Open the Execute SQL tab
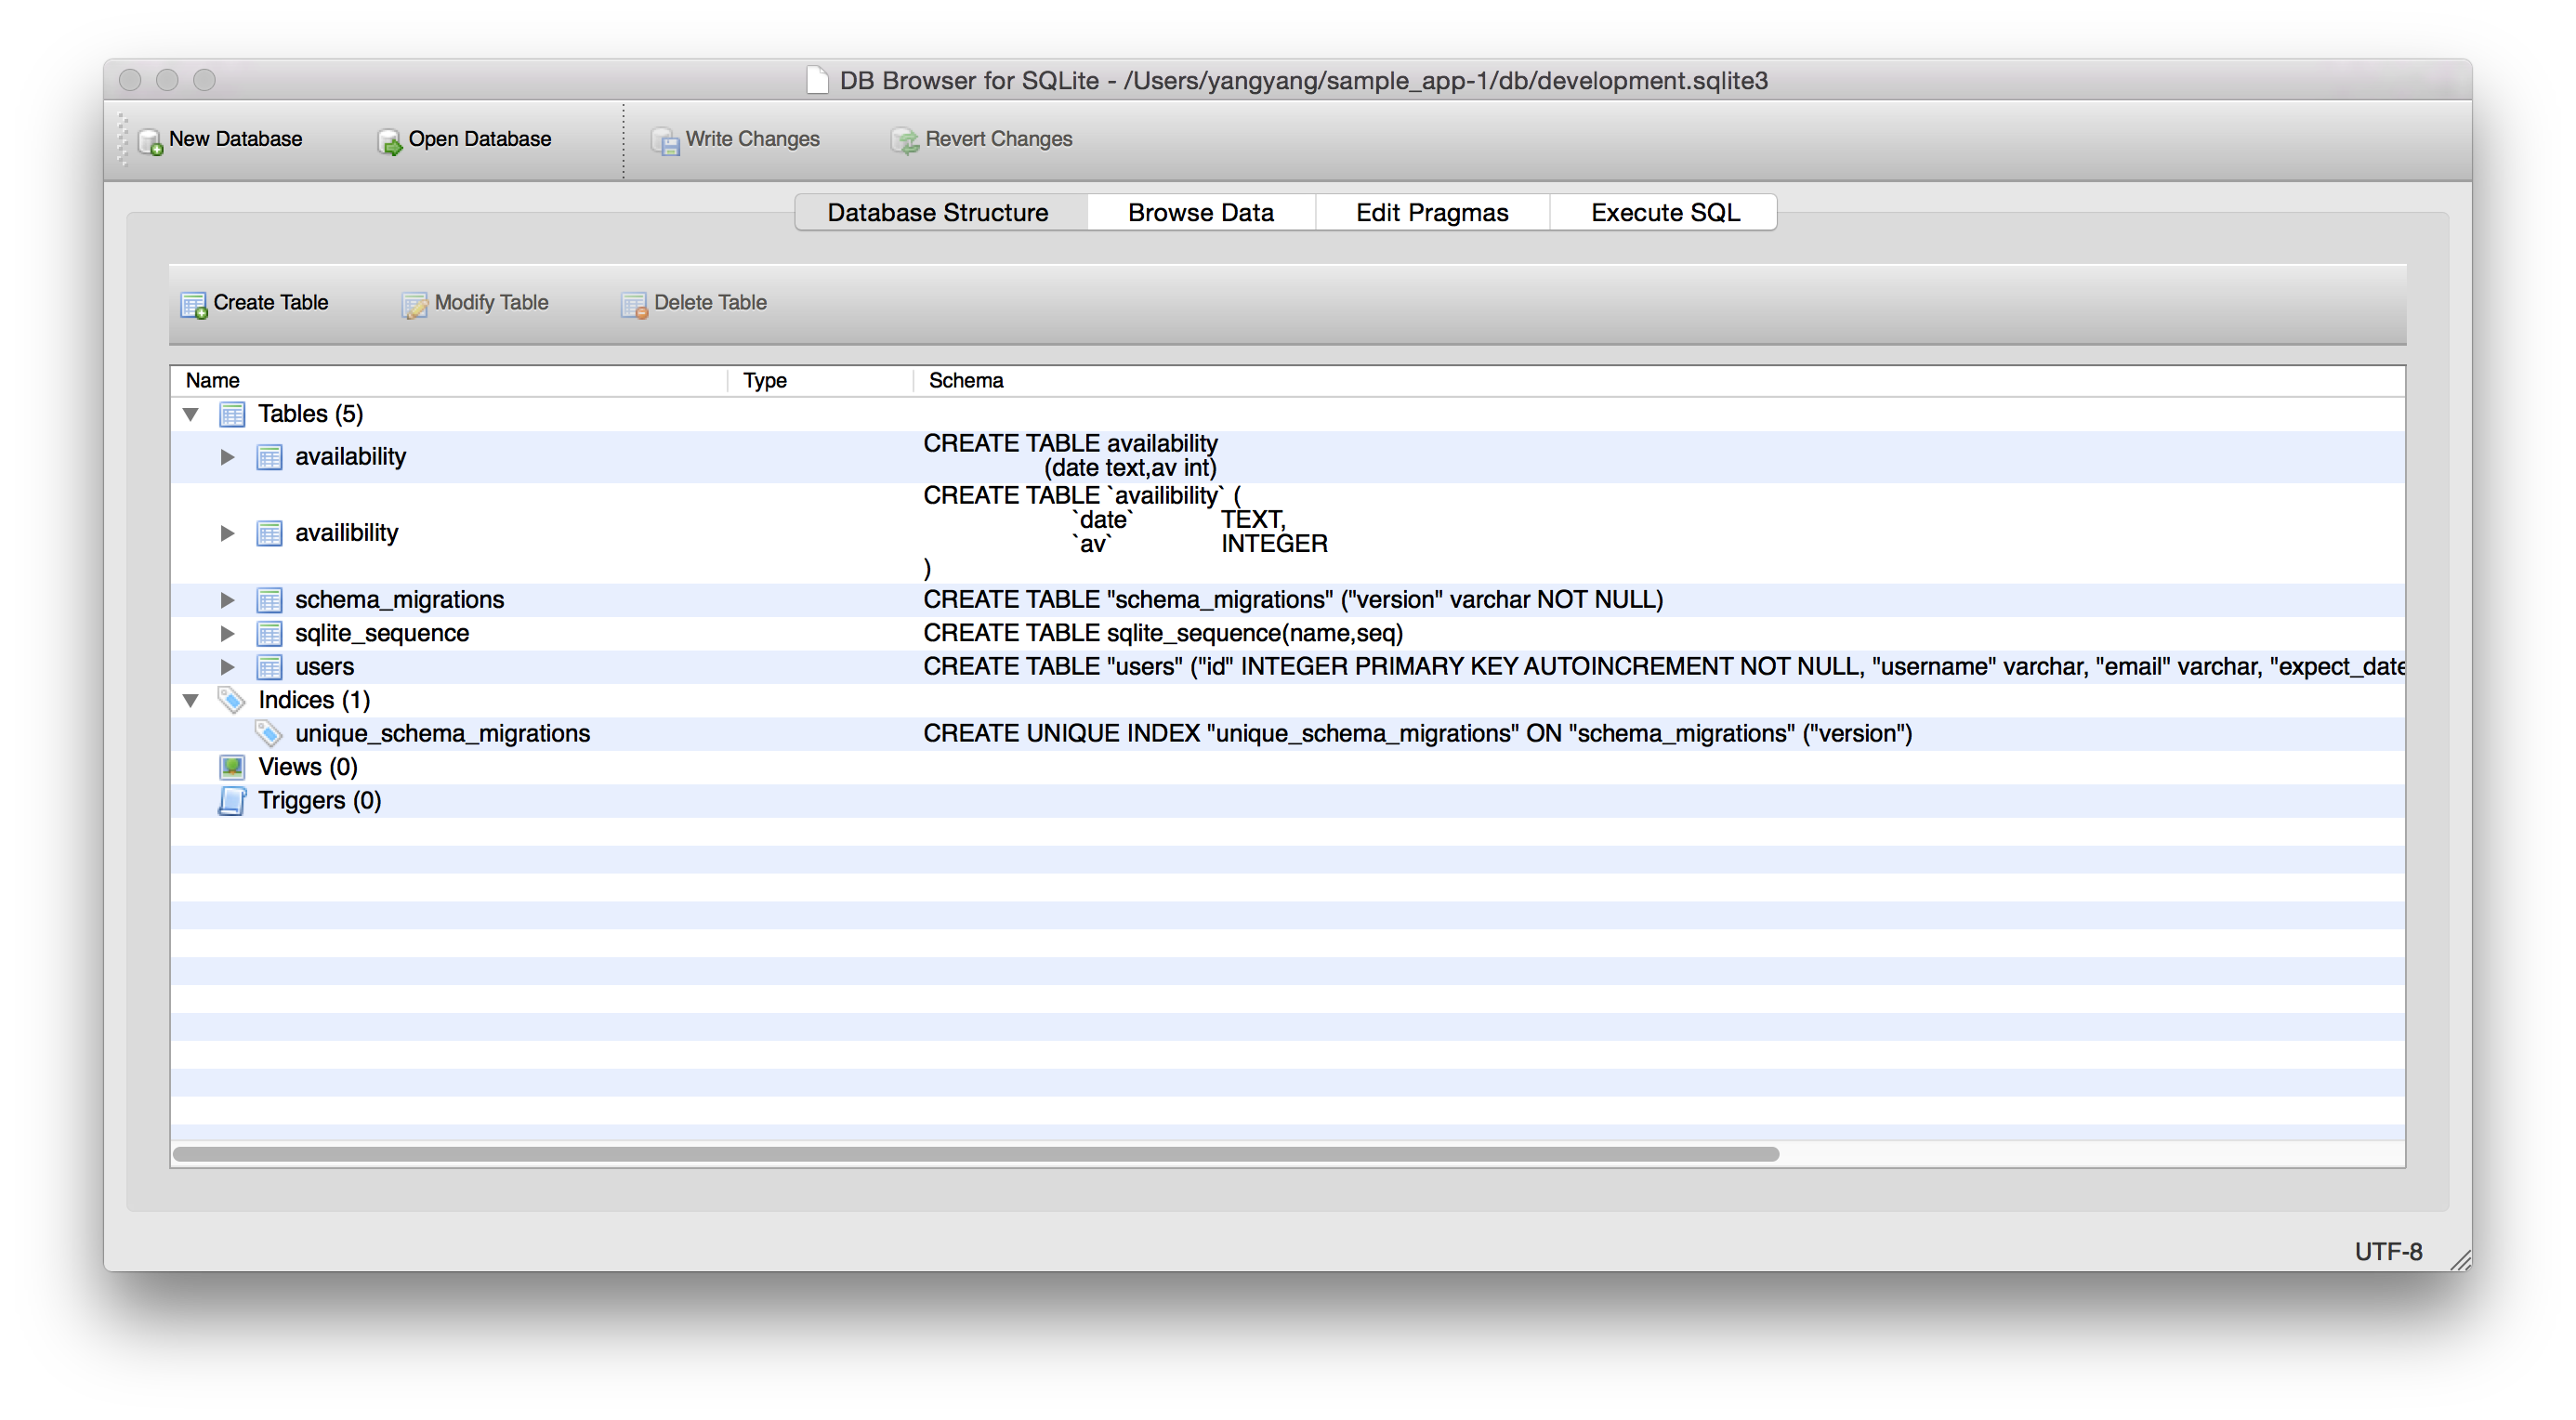Image resolution: width=2576 pixels, height=1420 pixels. click(1664, 212)
